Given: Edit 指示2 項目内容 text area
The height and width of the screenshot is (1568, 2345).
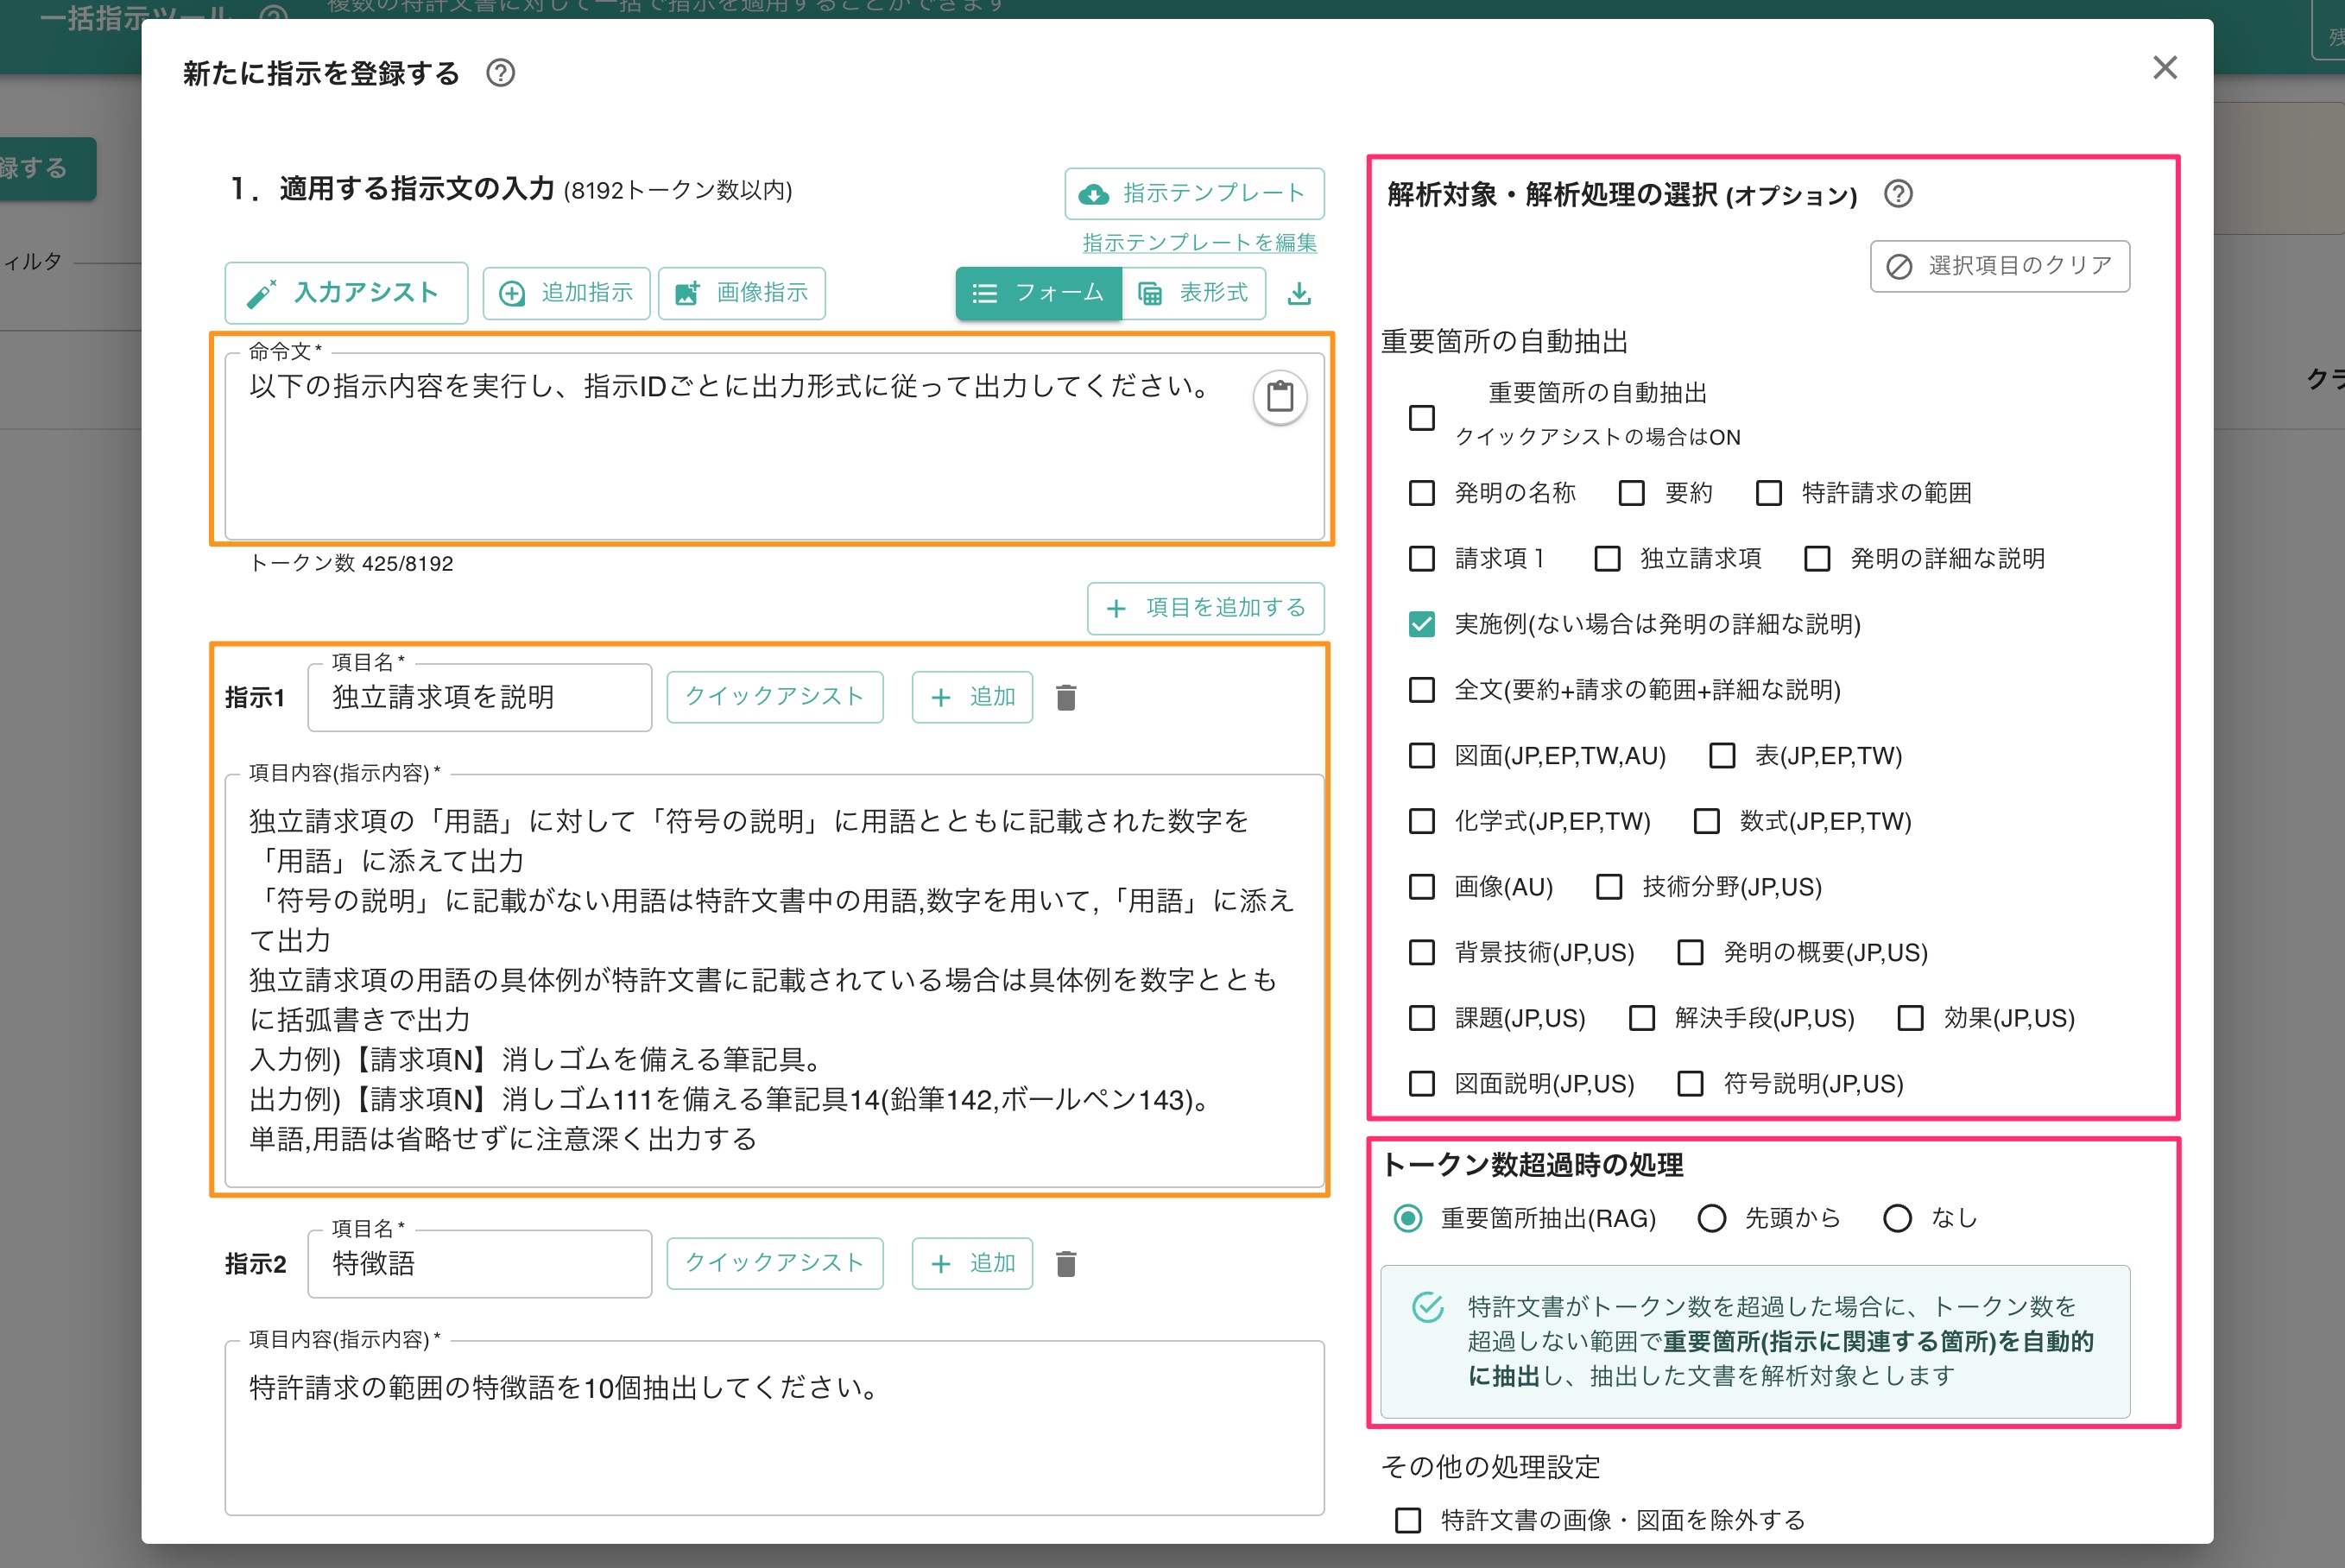Looking at the screenshot, I should (775, 1429).
